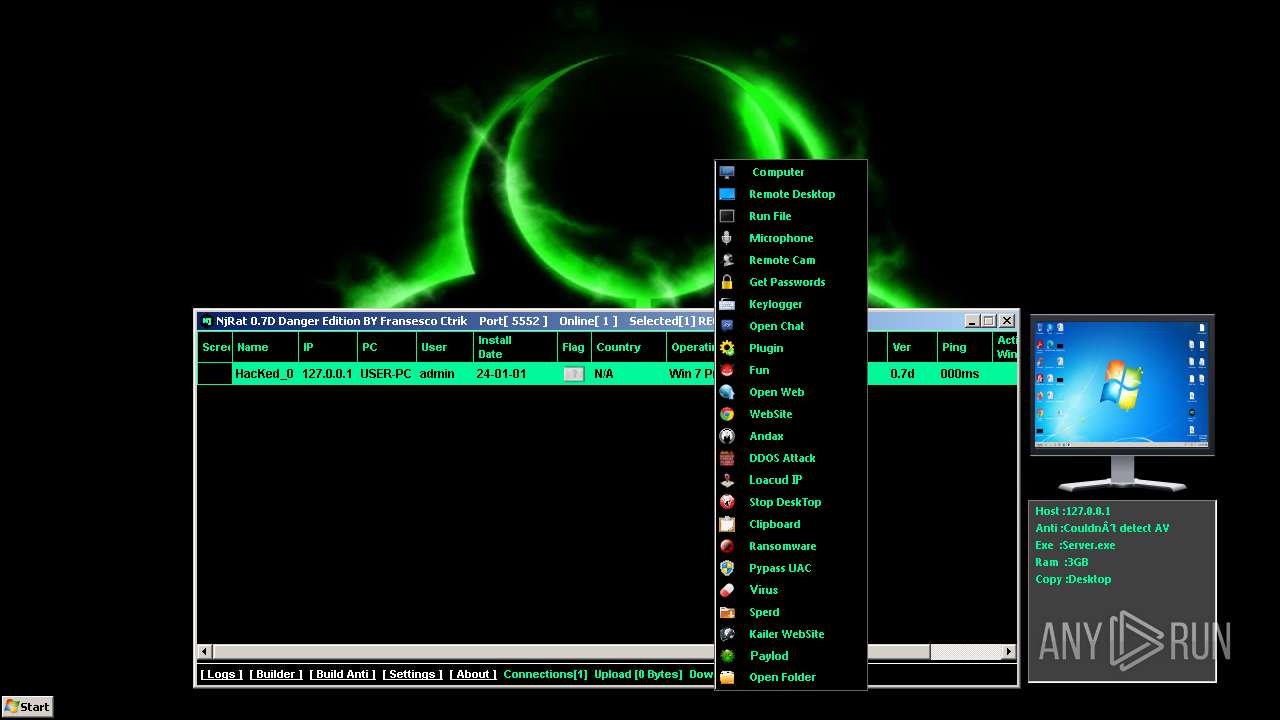Click the Host :127.0.0.1 info line

[1073, 511]
